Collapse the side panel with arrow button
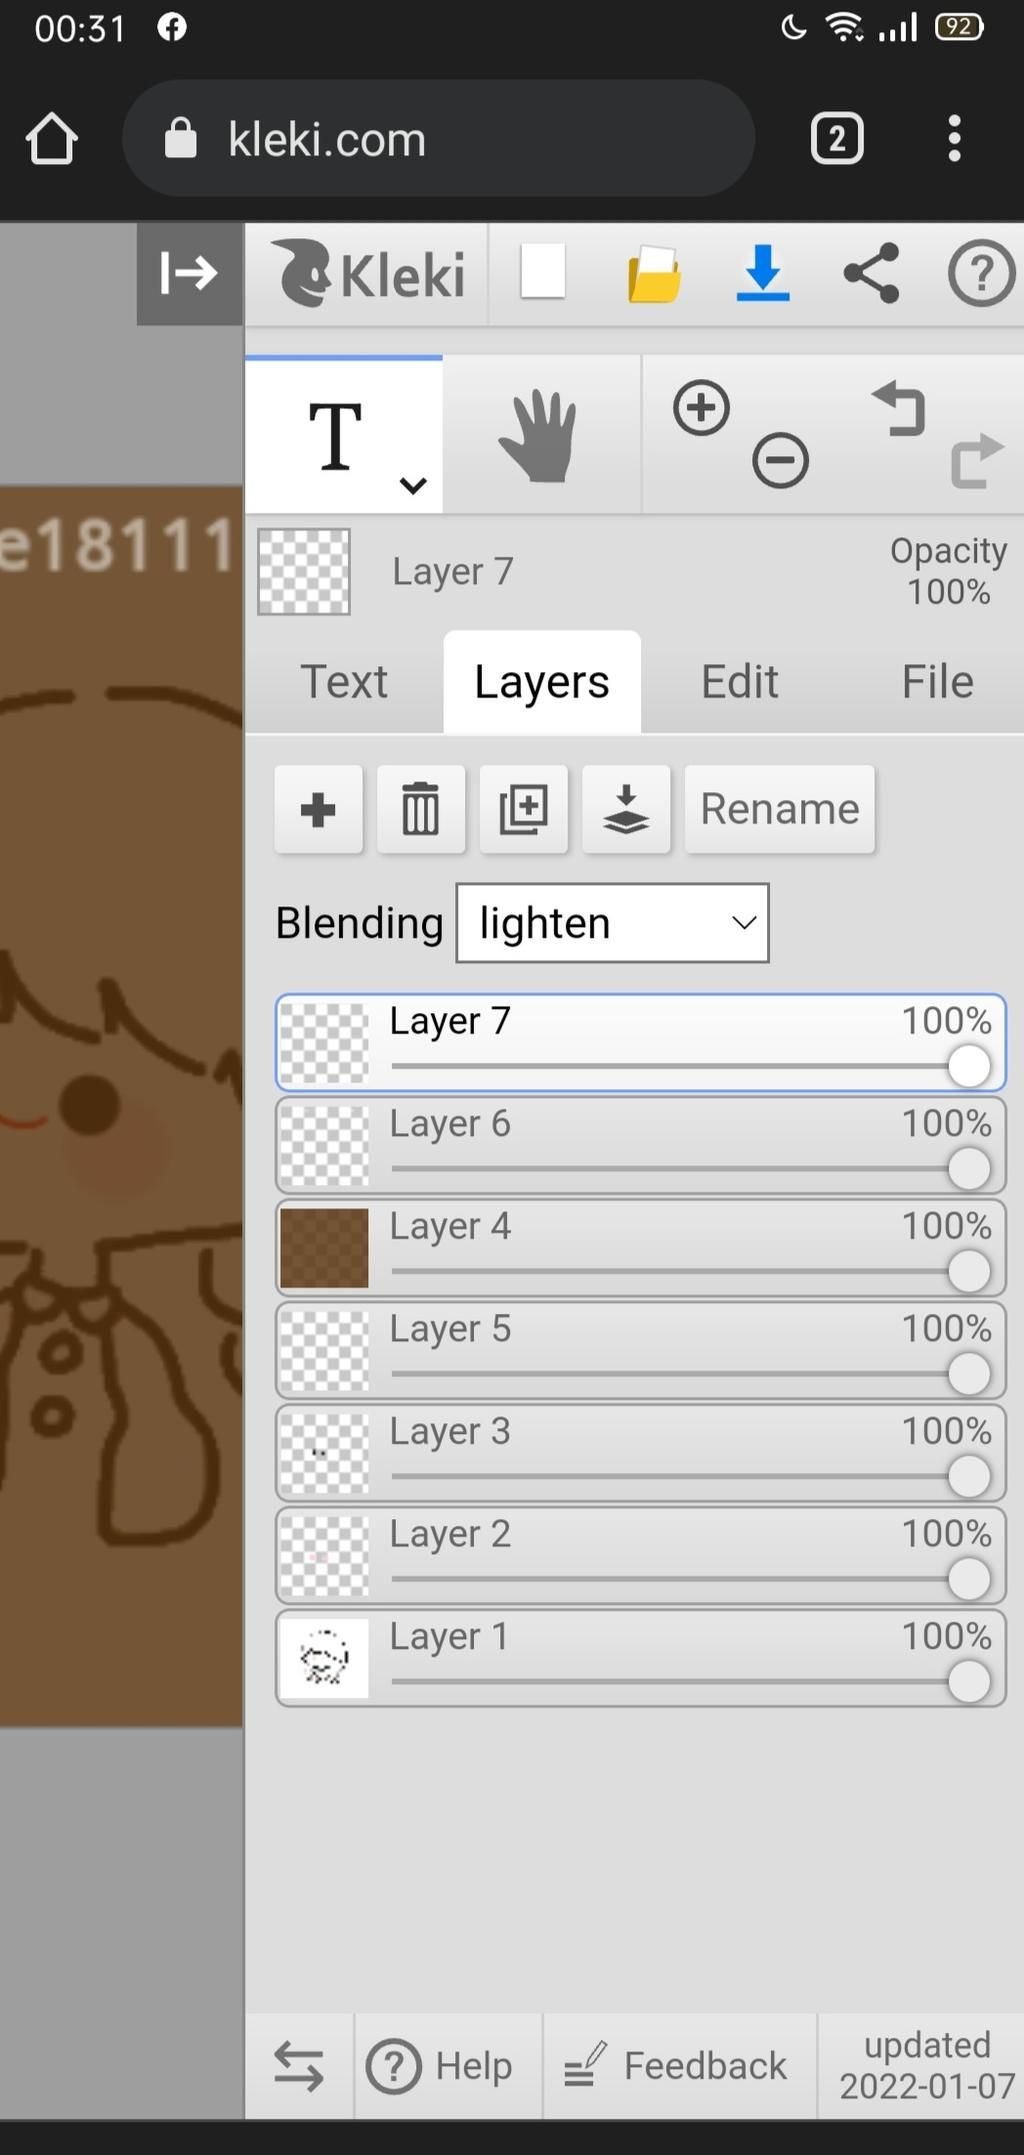The height and width of the screenshot is (2155, 1024). coord(189,273)
